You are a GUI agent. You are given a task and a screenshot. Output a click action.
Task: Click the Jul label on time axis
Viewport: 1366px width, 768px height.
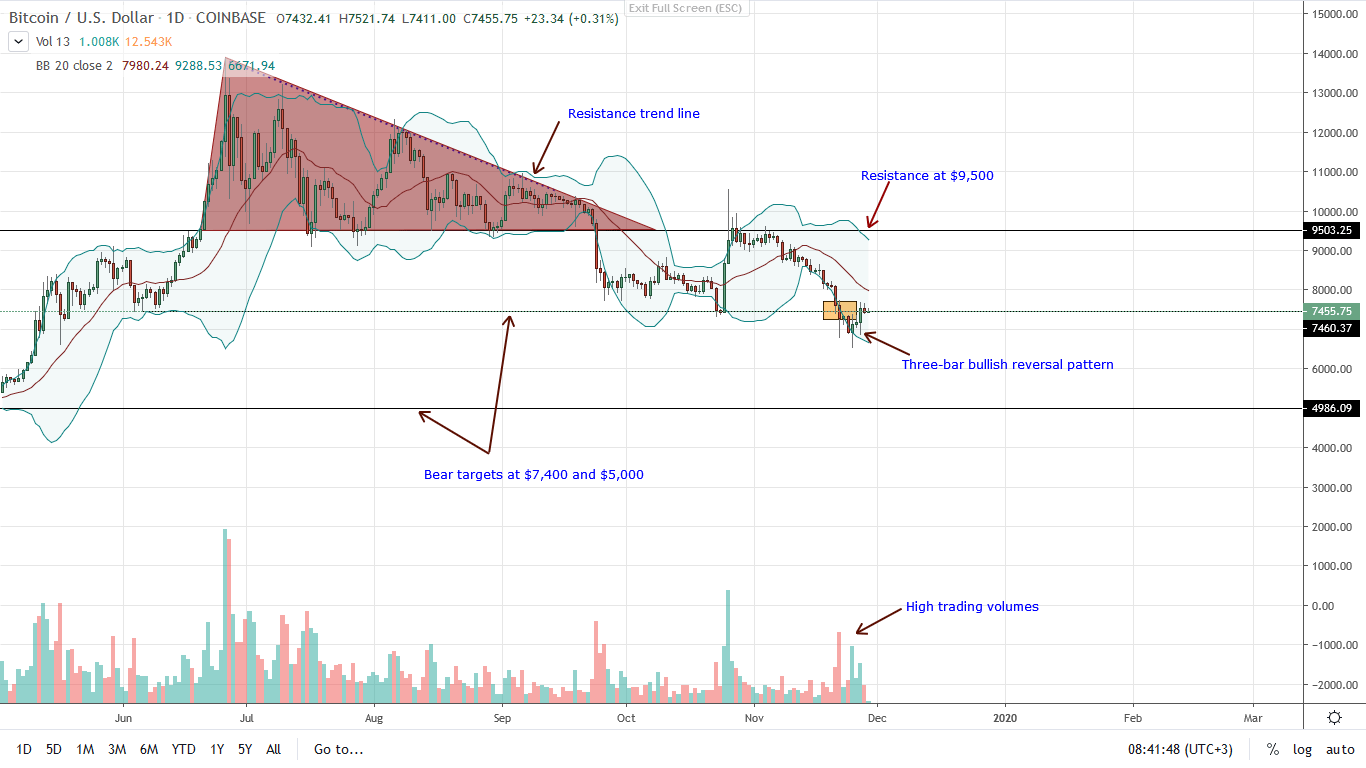[x=246, y=717]
